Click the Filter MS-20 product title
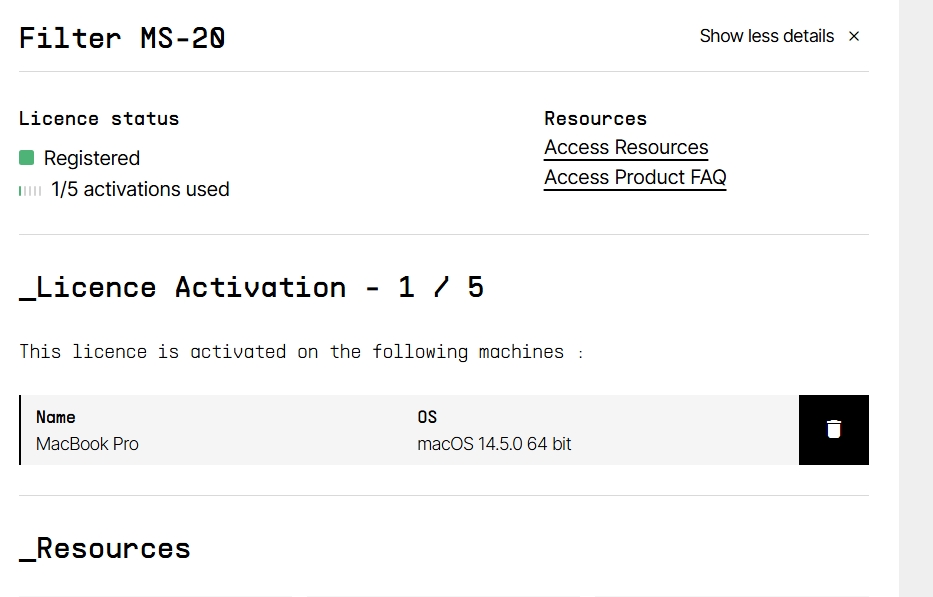Image resolution: width=933 pixels, height=597 pixels. pyautogui.click(x=122, y=38)
